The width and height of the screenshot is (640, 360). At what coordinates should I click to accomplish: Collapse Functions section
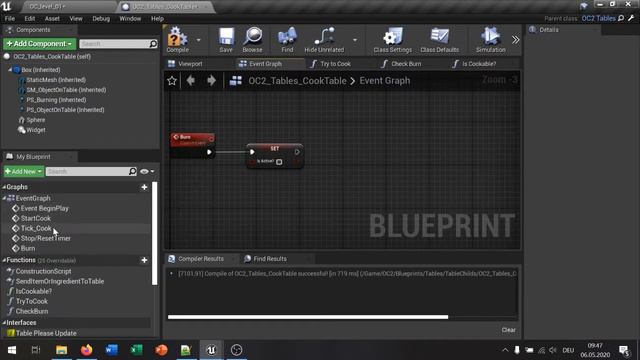pyautogui.click(x=4, y=260)
